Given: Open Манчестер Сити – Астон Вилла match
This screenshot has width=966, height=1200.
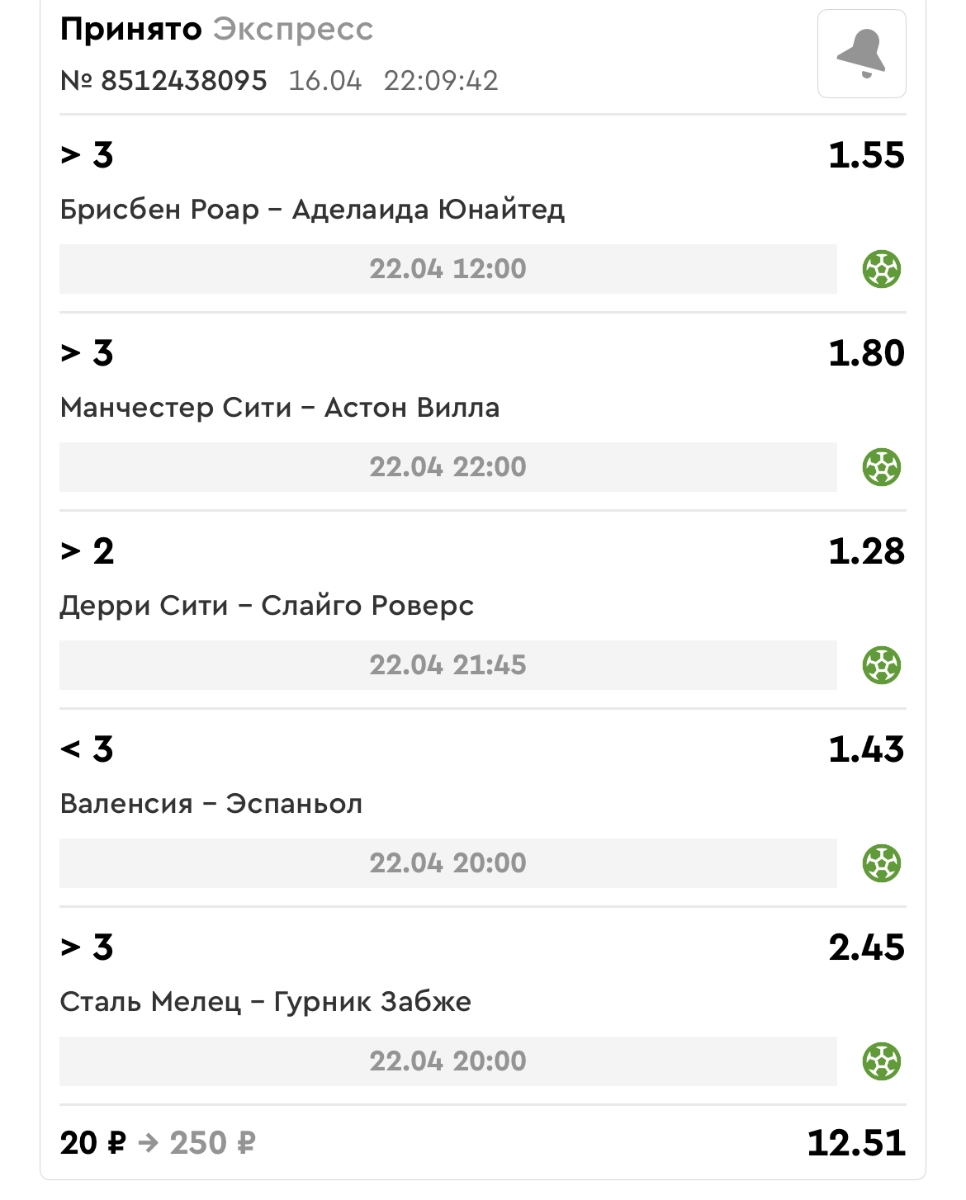Looking at the screenshot, I should (x=280, y=408).
